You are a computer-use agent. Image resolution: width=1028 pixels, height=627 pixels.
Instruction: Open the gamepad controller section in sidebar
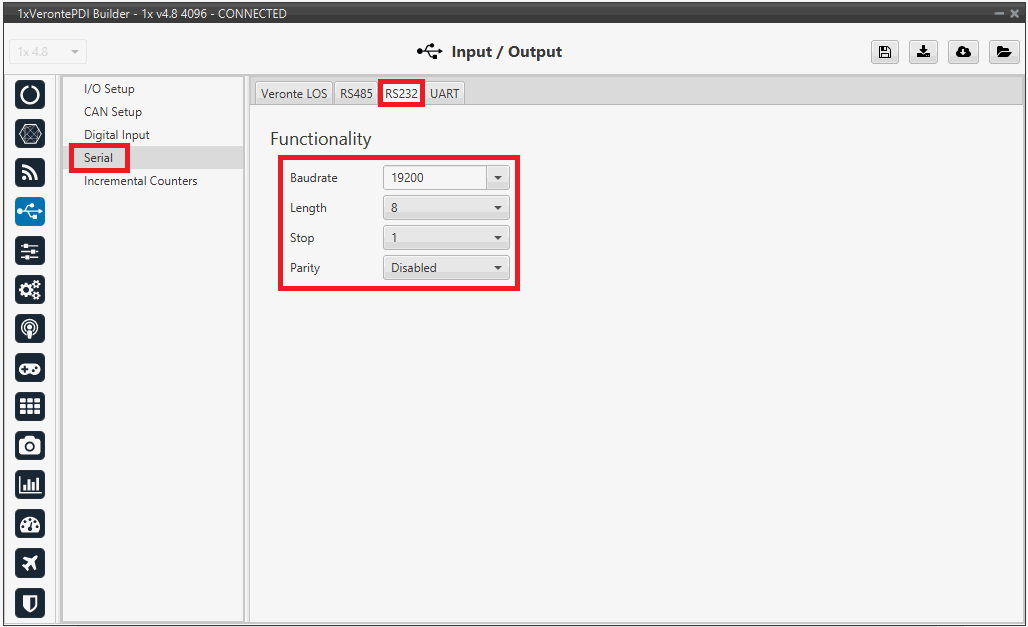pyautogui.click(x=30, y=368)
